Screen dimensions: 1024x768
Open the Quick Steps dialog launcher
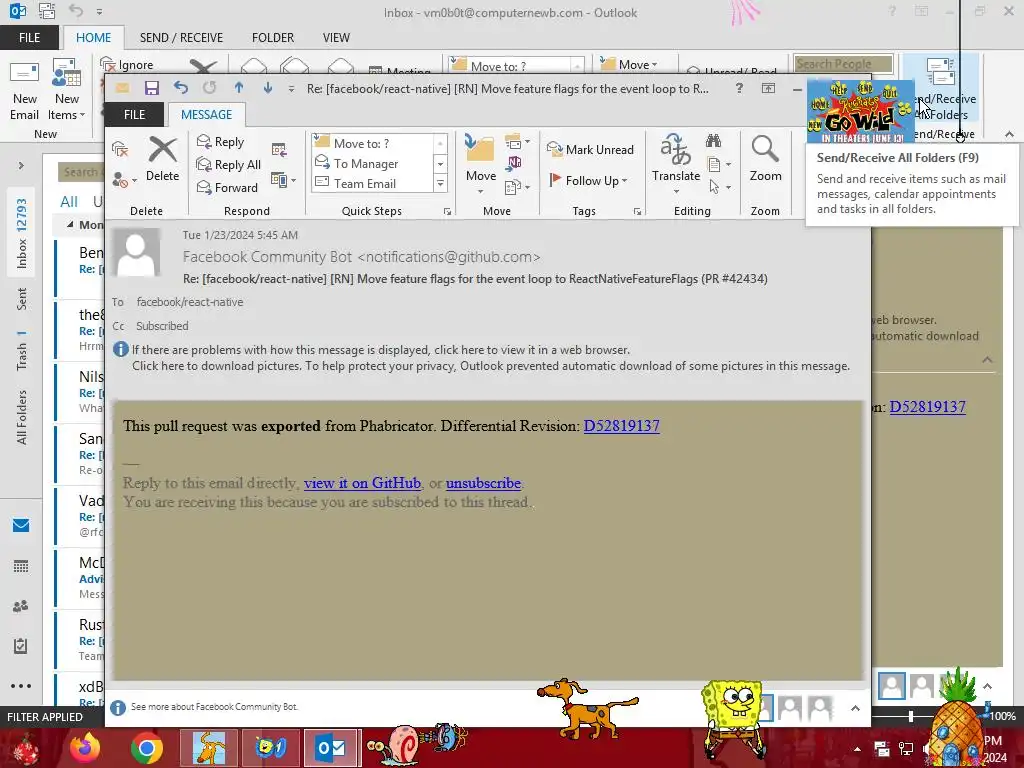point(447,212)
